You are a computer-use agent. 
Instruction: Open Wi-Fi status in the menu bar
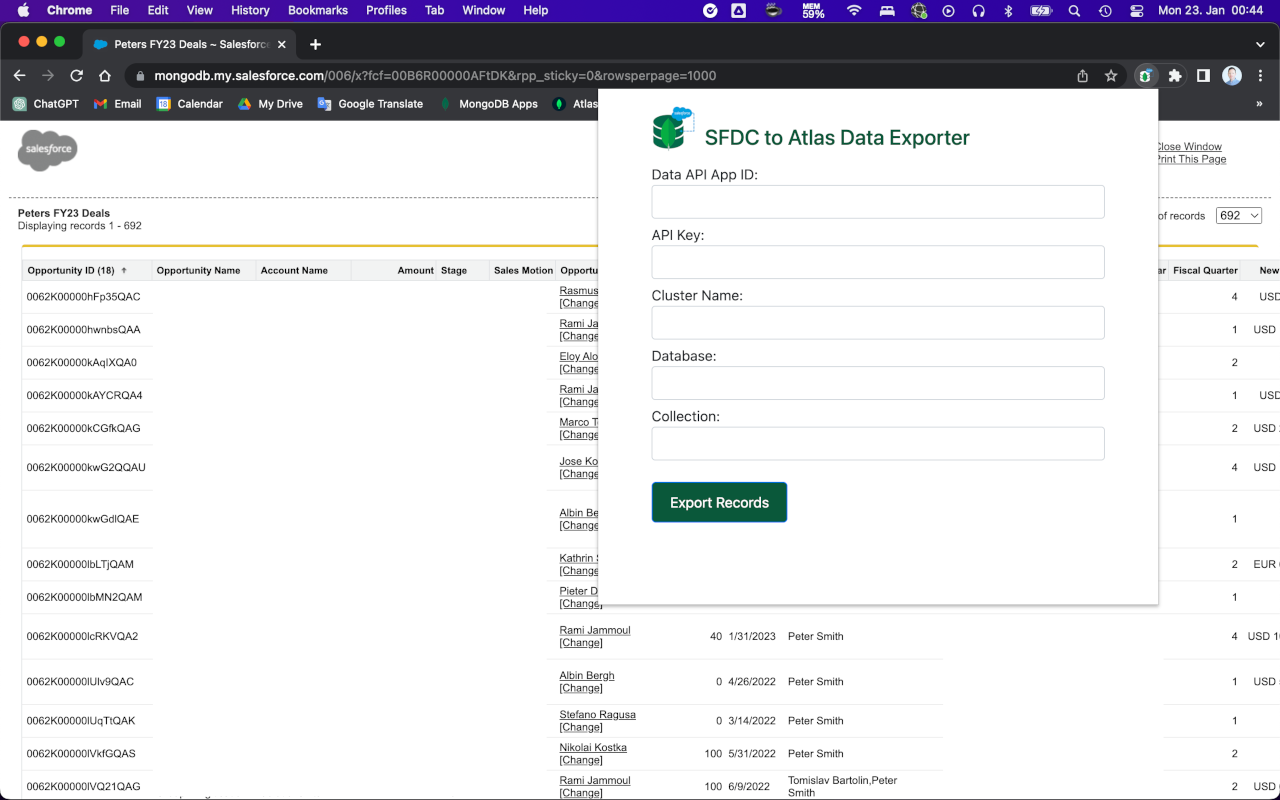tap(854, 10)
